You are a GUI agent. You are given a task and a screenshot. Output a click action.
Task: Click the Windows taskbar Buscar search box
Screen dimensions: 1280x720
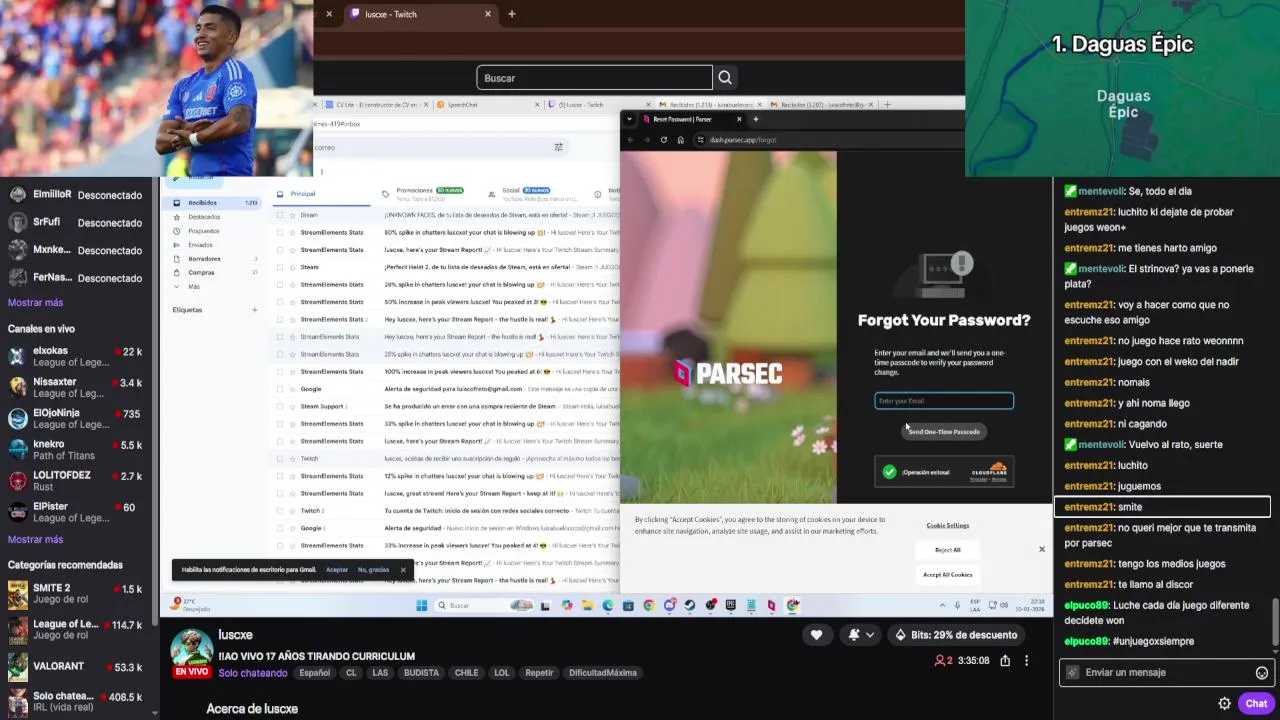[x=485, y=605]
